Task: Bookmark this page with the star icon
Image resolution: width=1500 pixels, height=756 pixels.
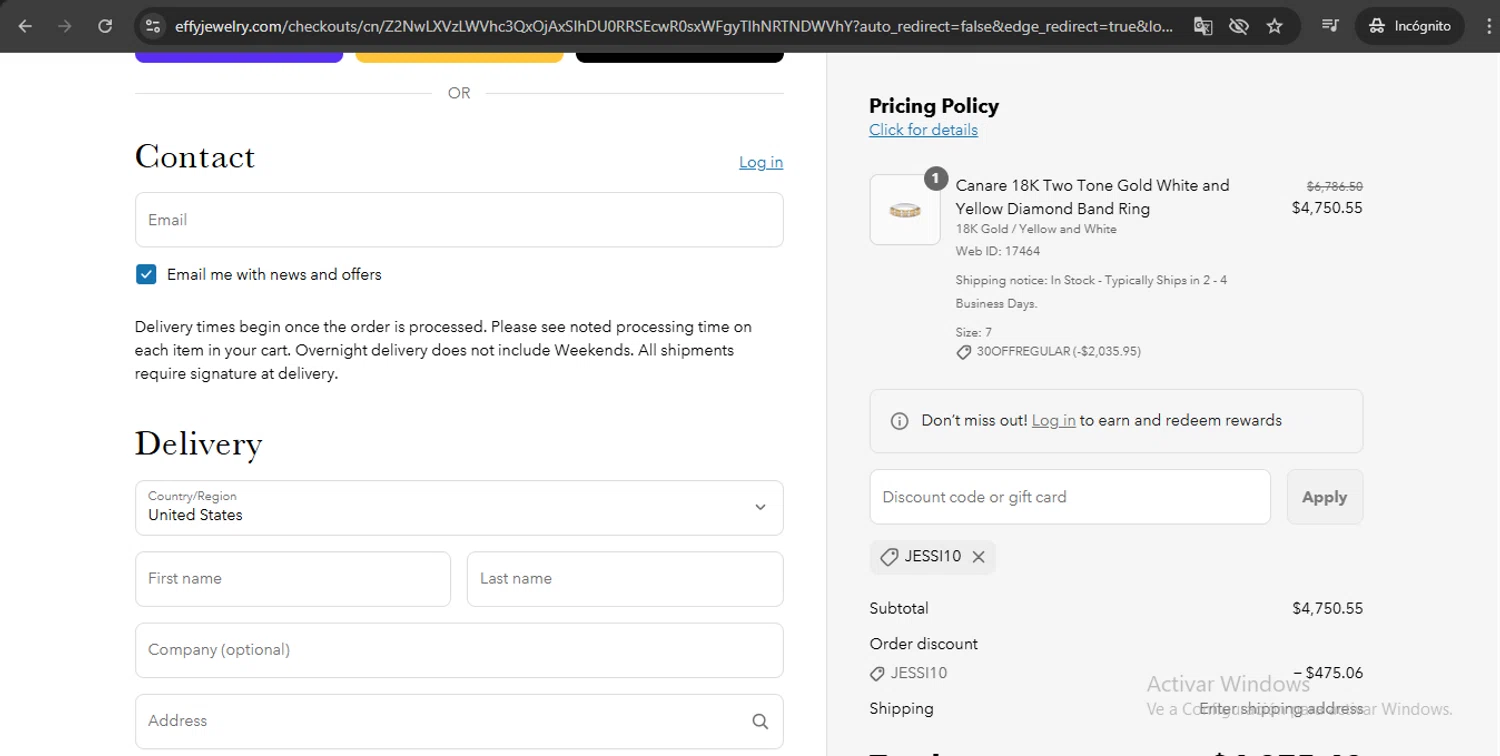Action: pos(1274,26)
